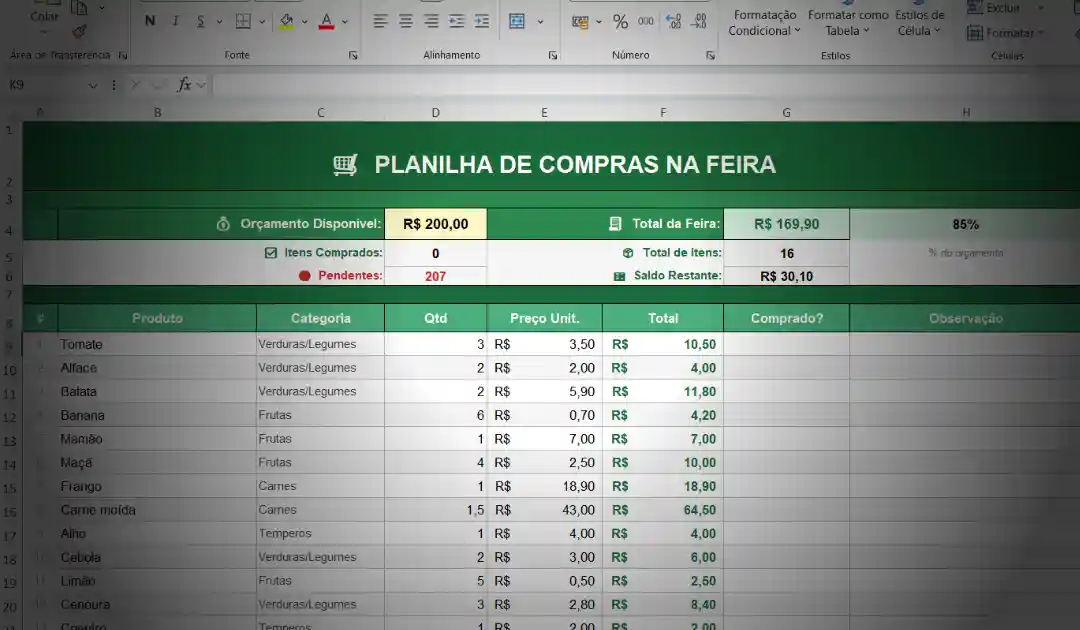Screen dimensions: 1080x630
Task: Select Banana category cell Frutas
Action: [x=320, y=415]
